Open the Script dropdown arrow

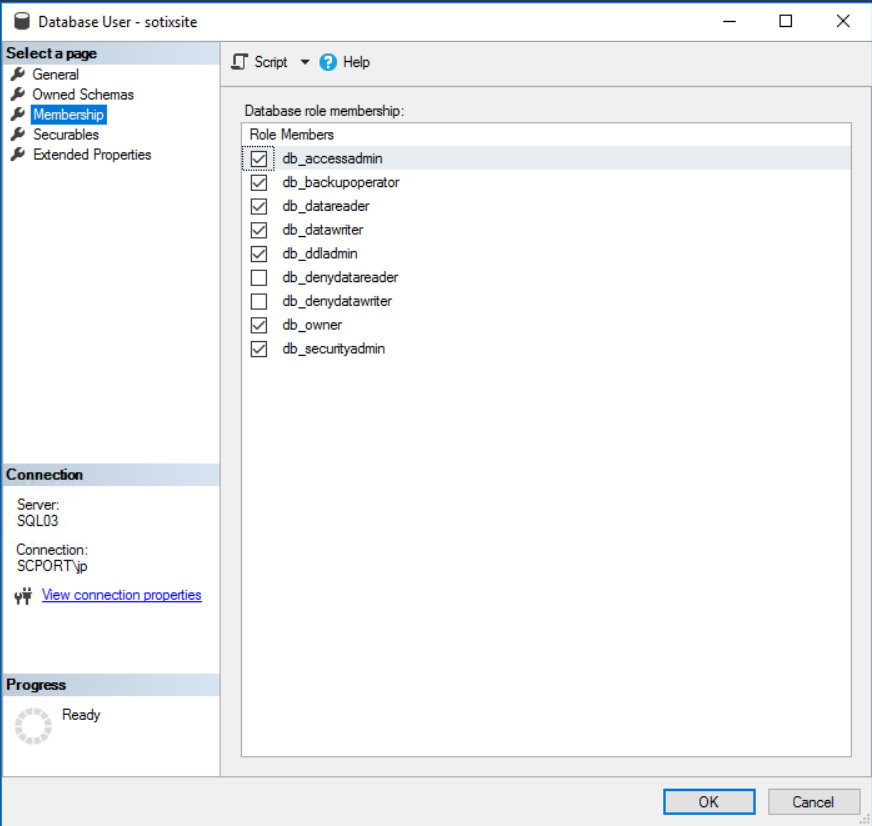coord(305,62)
